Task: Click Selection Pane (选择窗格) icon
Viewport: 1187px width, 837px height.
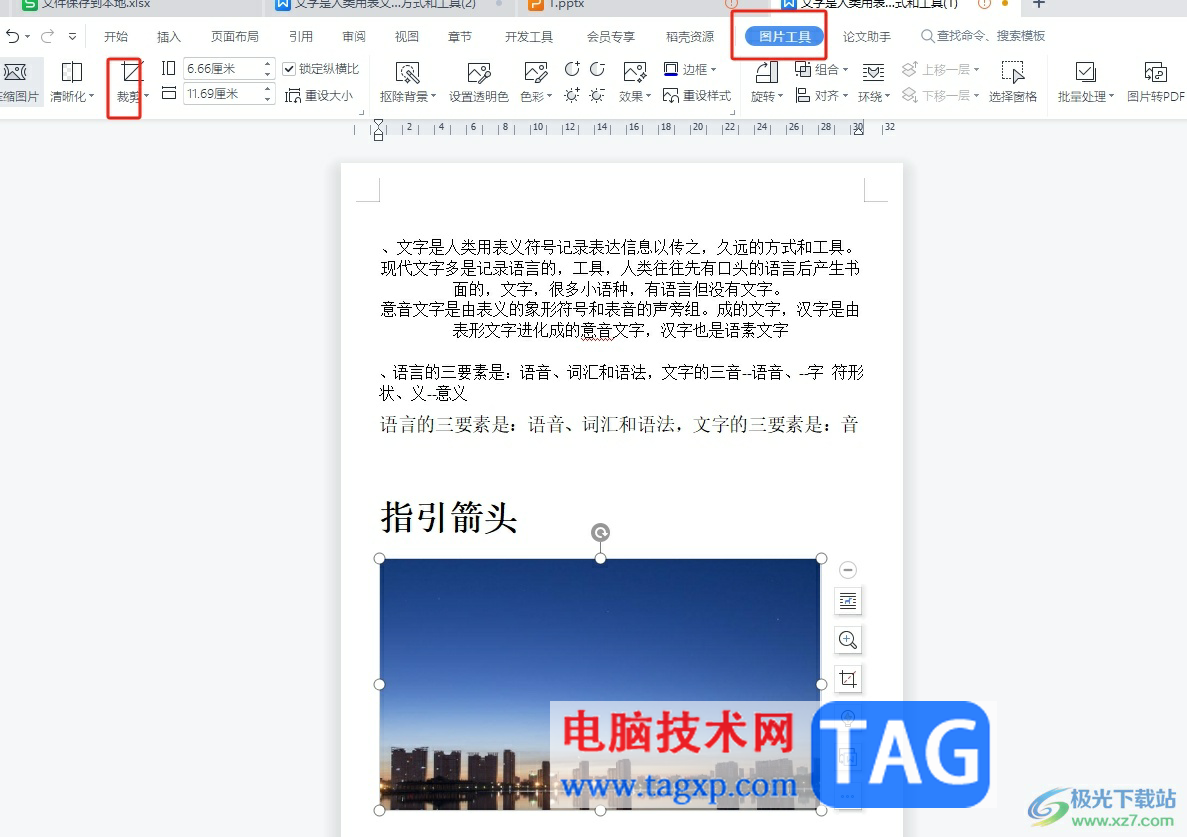Action: click(1012, 72)
